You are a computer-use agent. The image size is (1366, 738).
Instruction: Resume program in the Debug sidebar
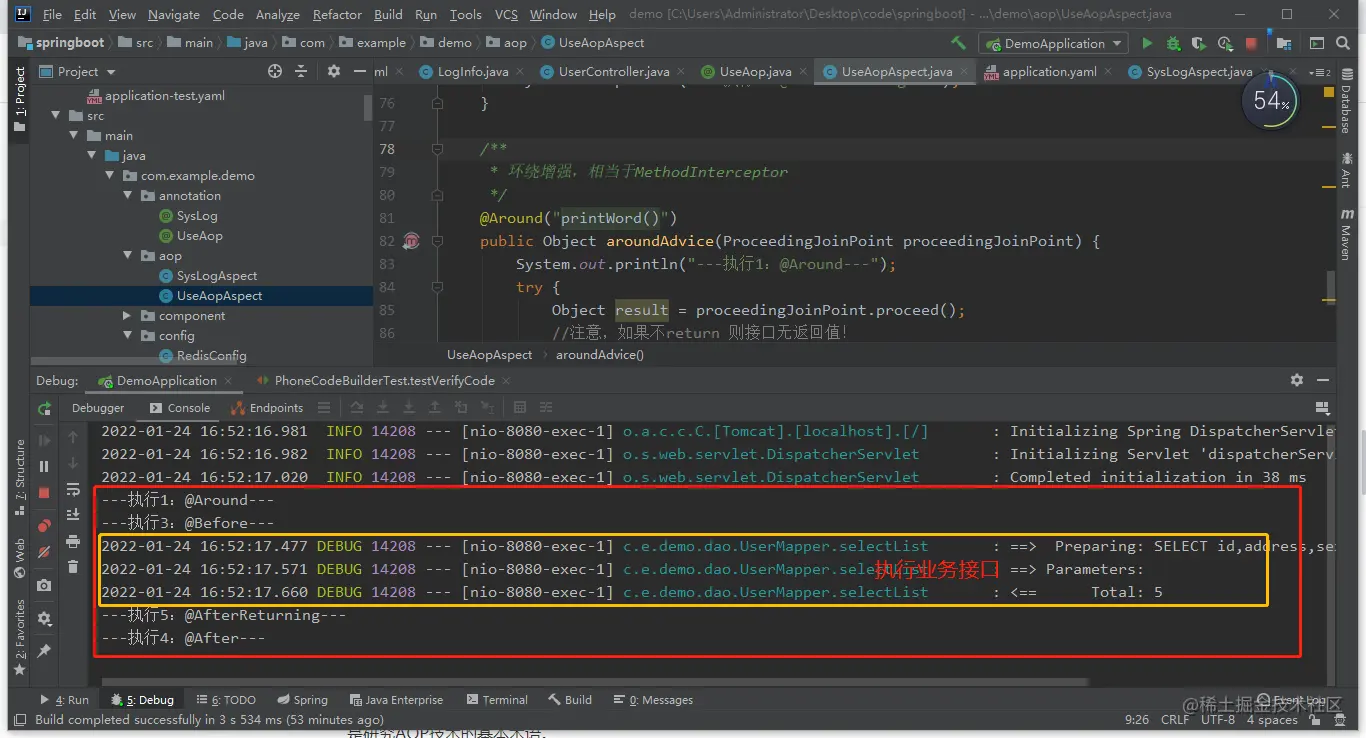[x=44, y=440]
